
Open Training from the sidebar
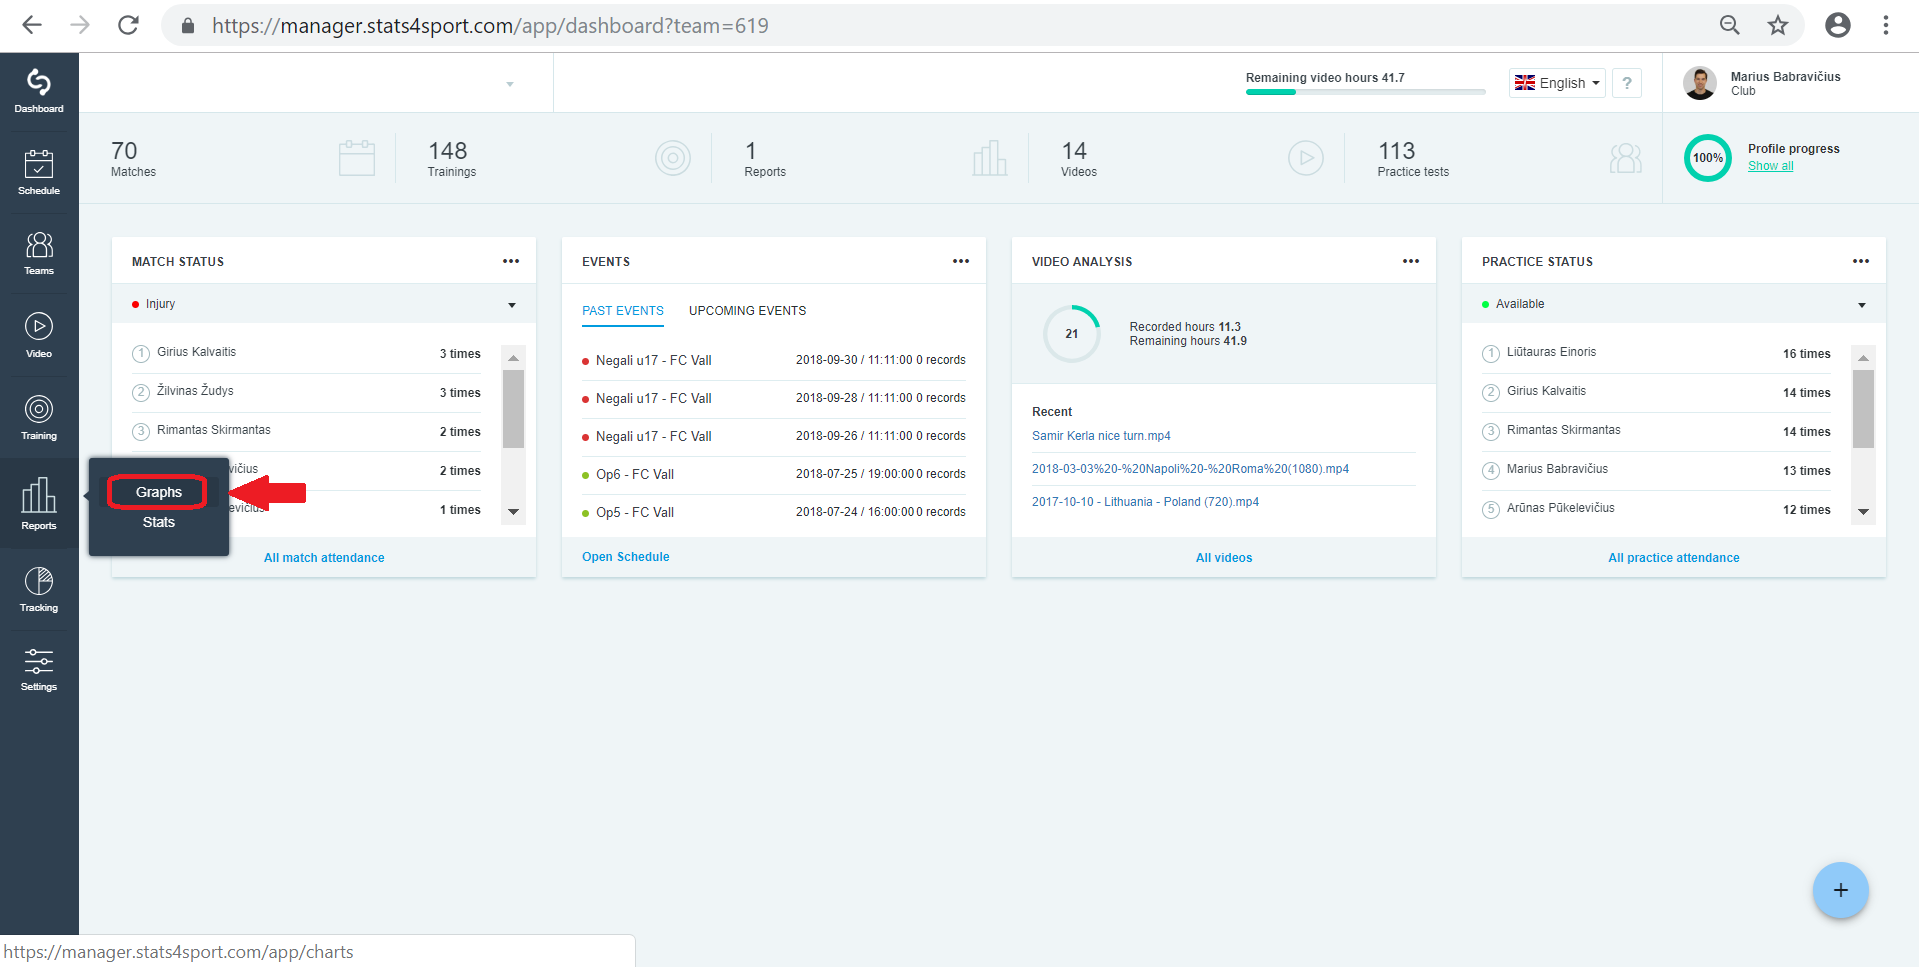[x=39, y=417]
